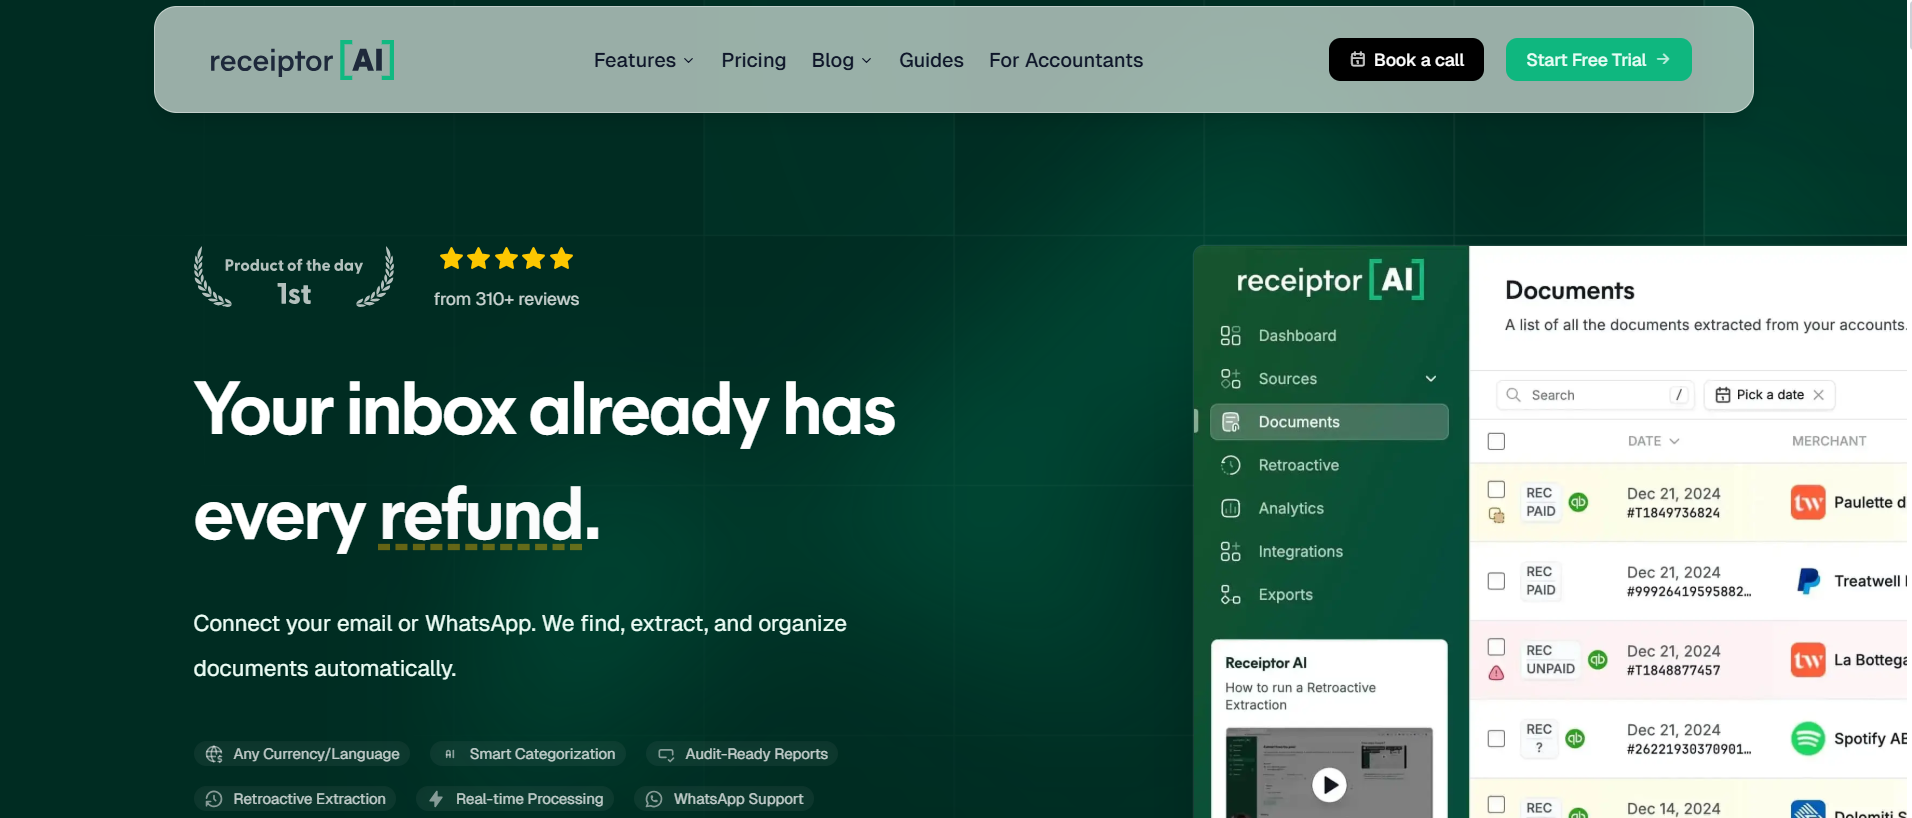This screenshot has width=1912, height=818.
Task: Check the Paulette row checkbox
Action: [x=1496, y=489]
